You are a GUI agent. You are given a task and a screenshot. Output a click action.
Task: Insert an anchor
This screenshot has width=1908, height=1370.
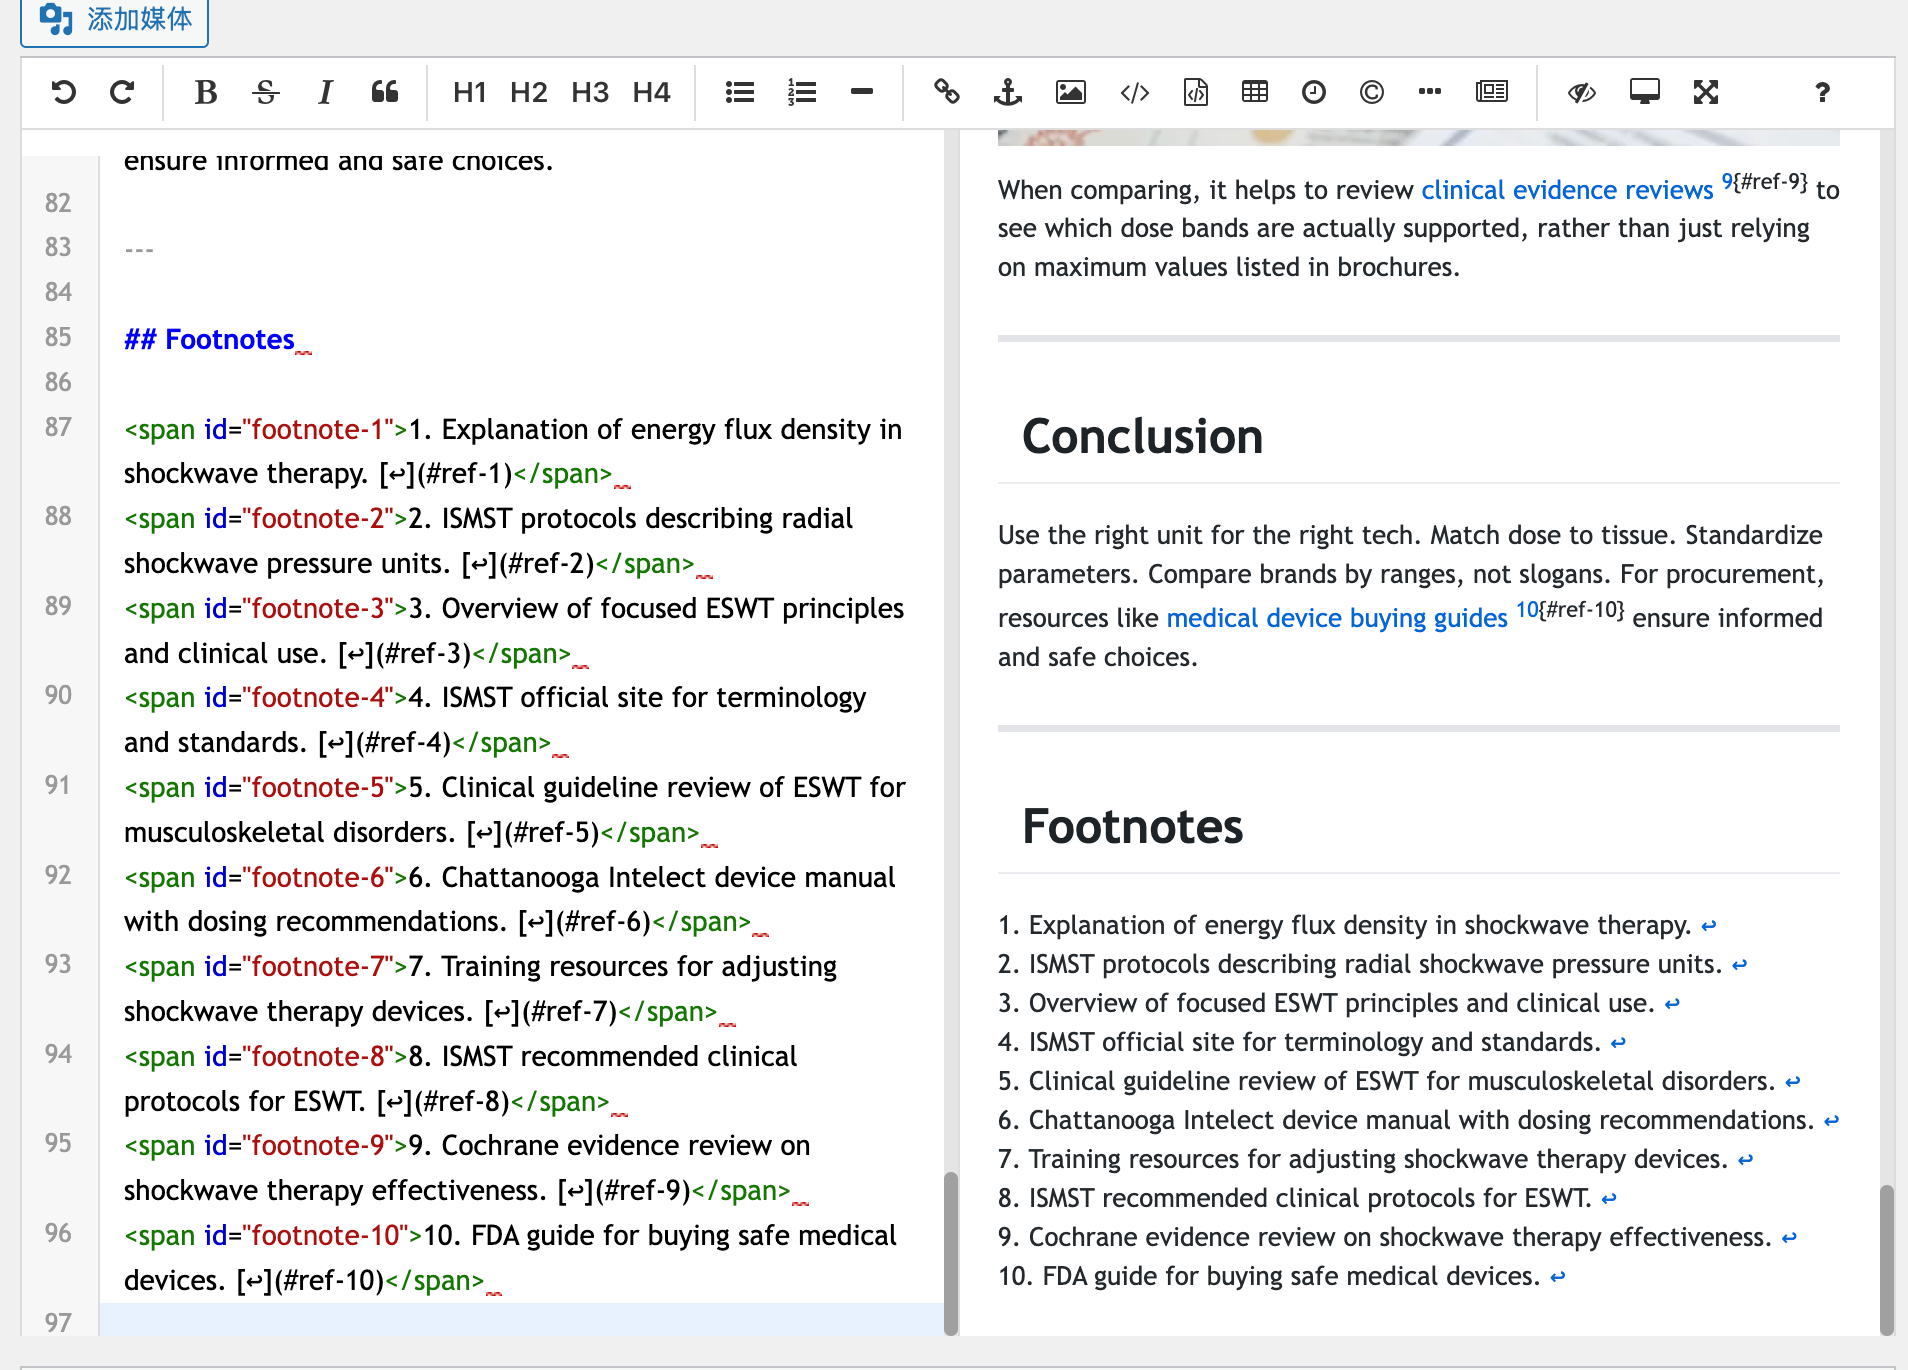1008,93
